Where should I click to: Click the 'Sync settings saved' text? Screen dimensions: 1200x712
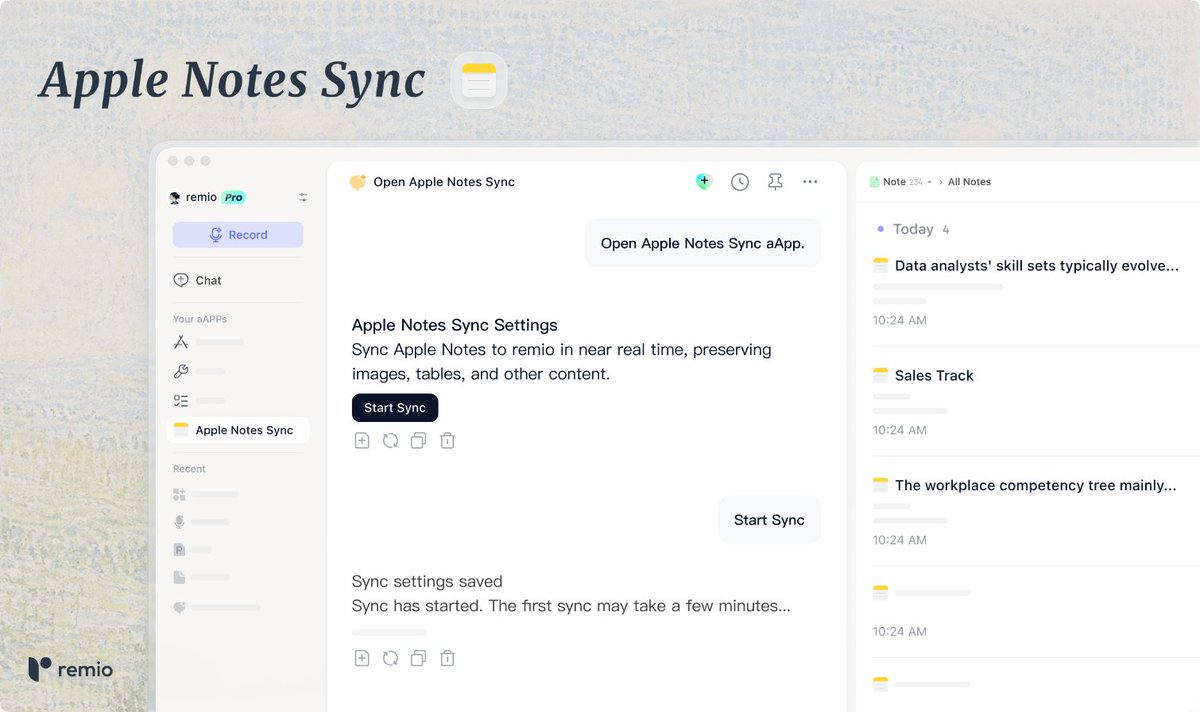(x=427, y=582)
